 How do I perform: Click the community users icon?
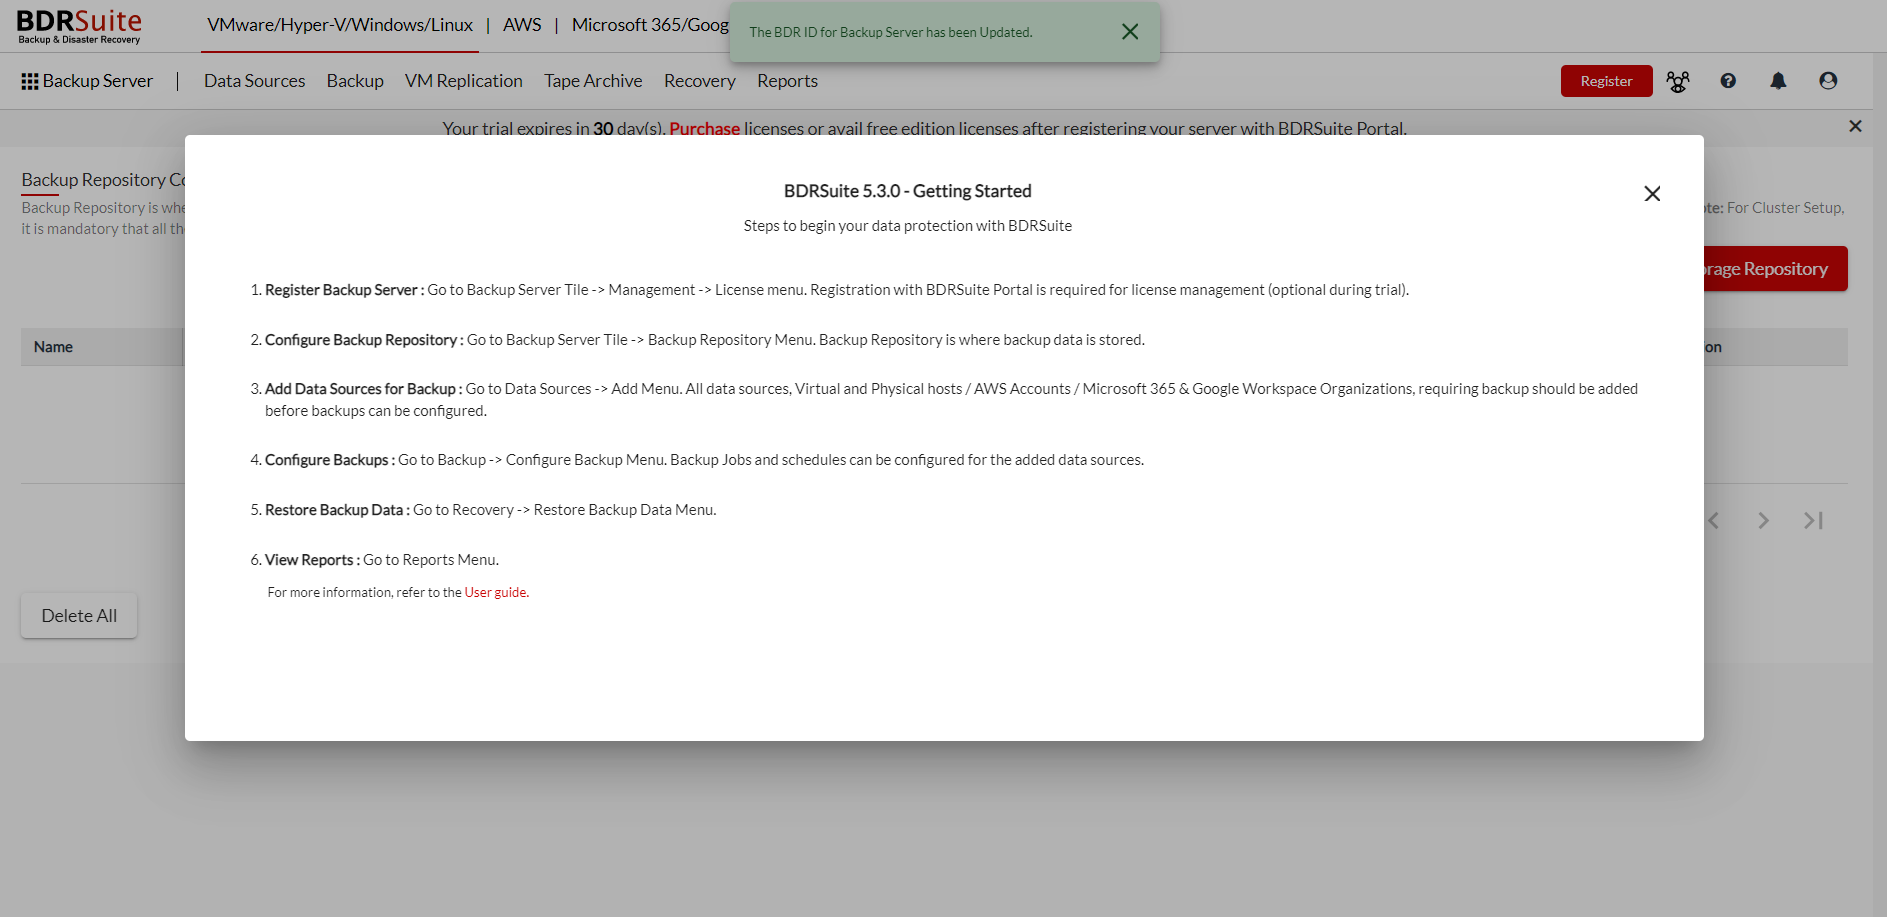(x=1678, y=81)
